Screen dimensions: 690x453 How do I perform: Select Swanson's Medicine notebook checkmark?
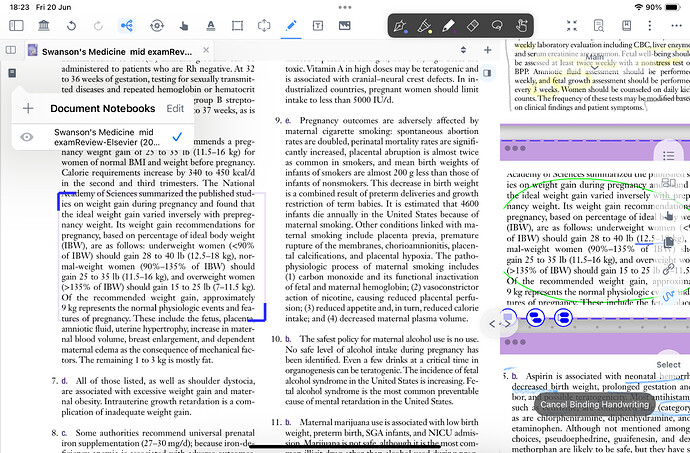coord(177,137)
